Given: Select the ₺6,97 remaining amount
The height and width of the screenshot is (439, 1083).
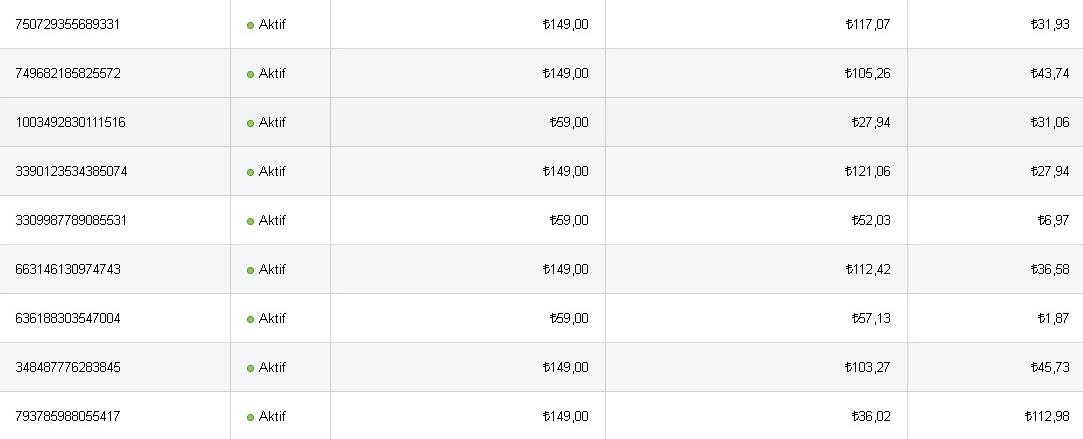Looking at the screenshot, I should coord(1053,220).
